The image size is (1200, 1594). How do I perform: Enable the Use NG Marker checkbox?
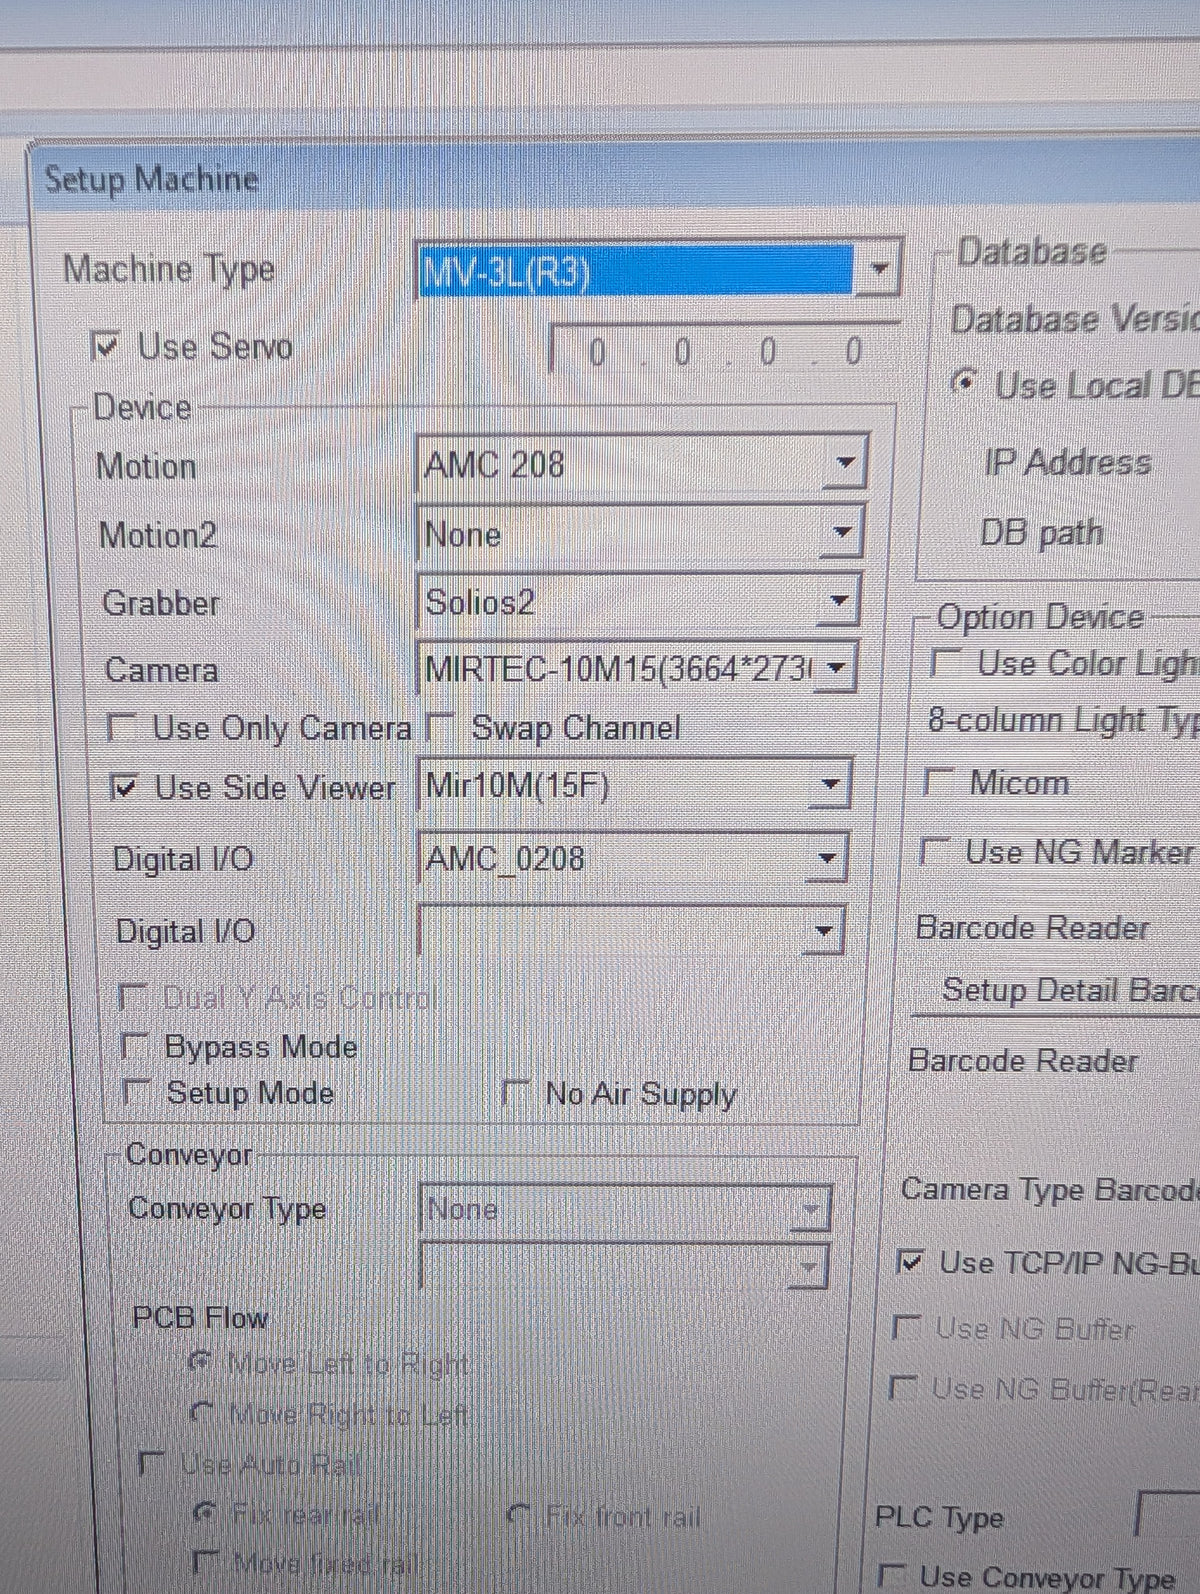point(933,851)
